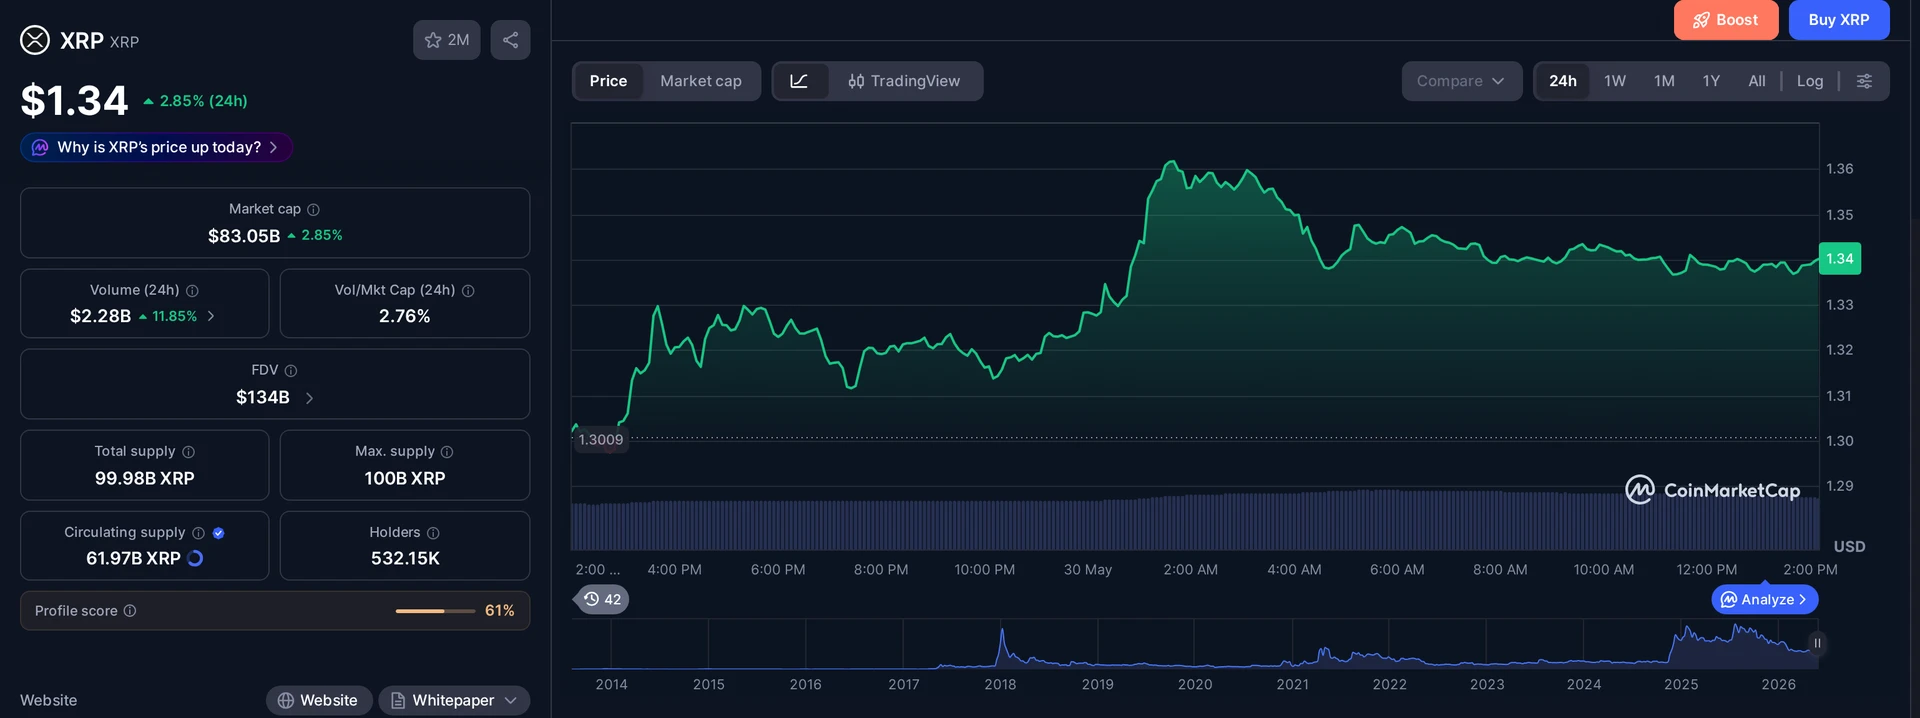The width and height of the screenshot is (1920, 718).
Task: Select All time range
Action: 1756,81
